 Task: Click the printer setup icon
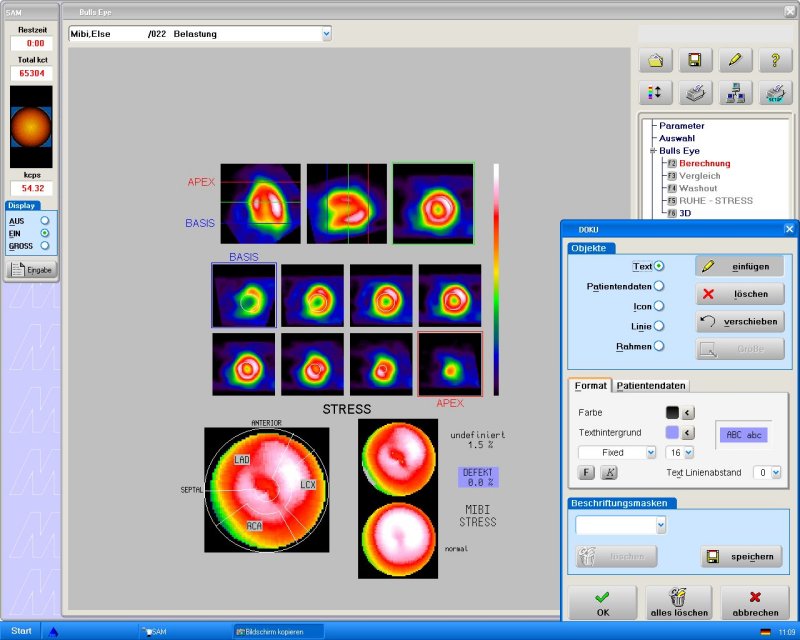[775, 94]
